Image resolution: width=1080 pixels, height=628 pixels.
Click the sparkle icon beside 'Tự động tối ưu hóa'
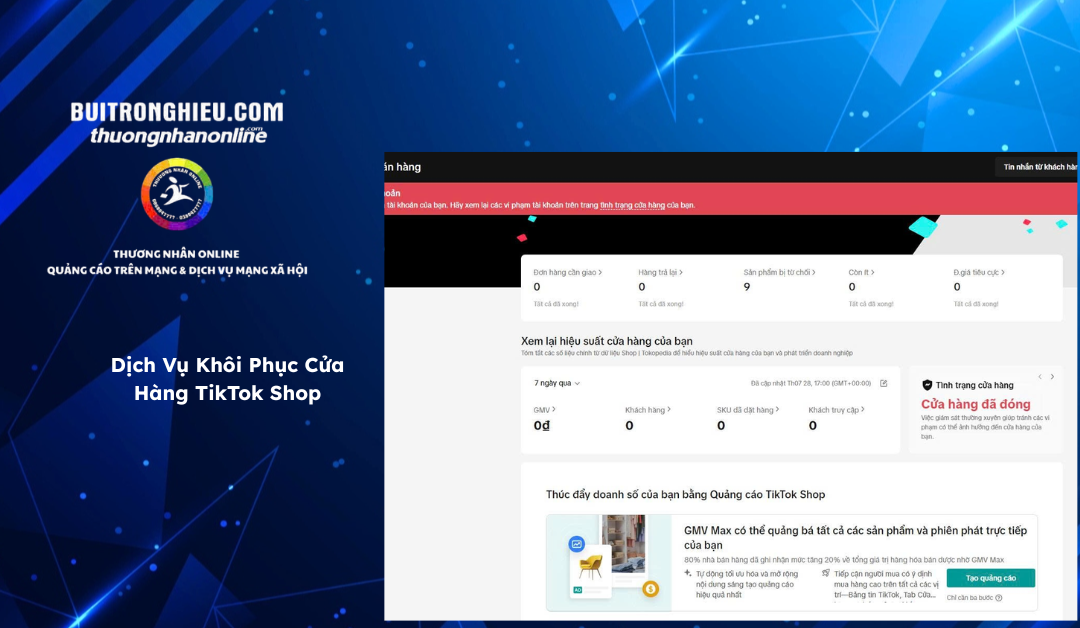tap(687, 573)
